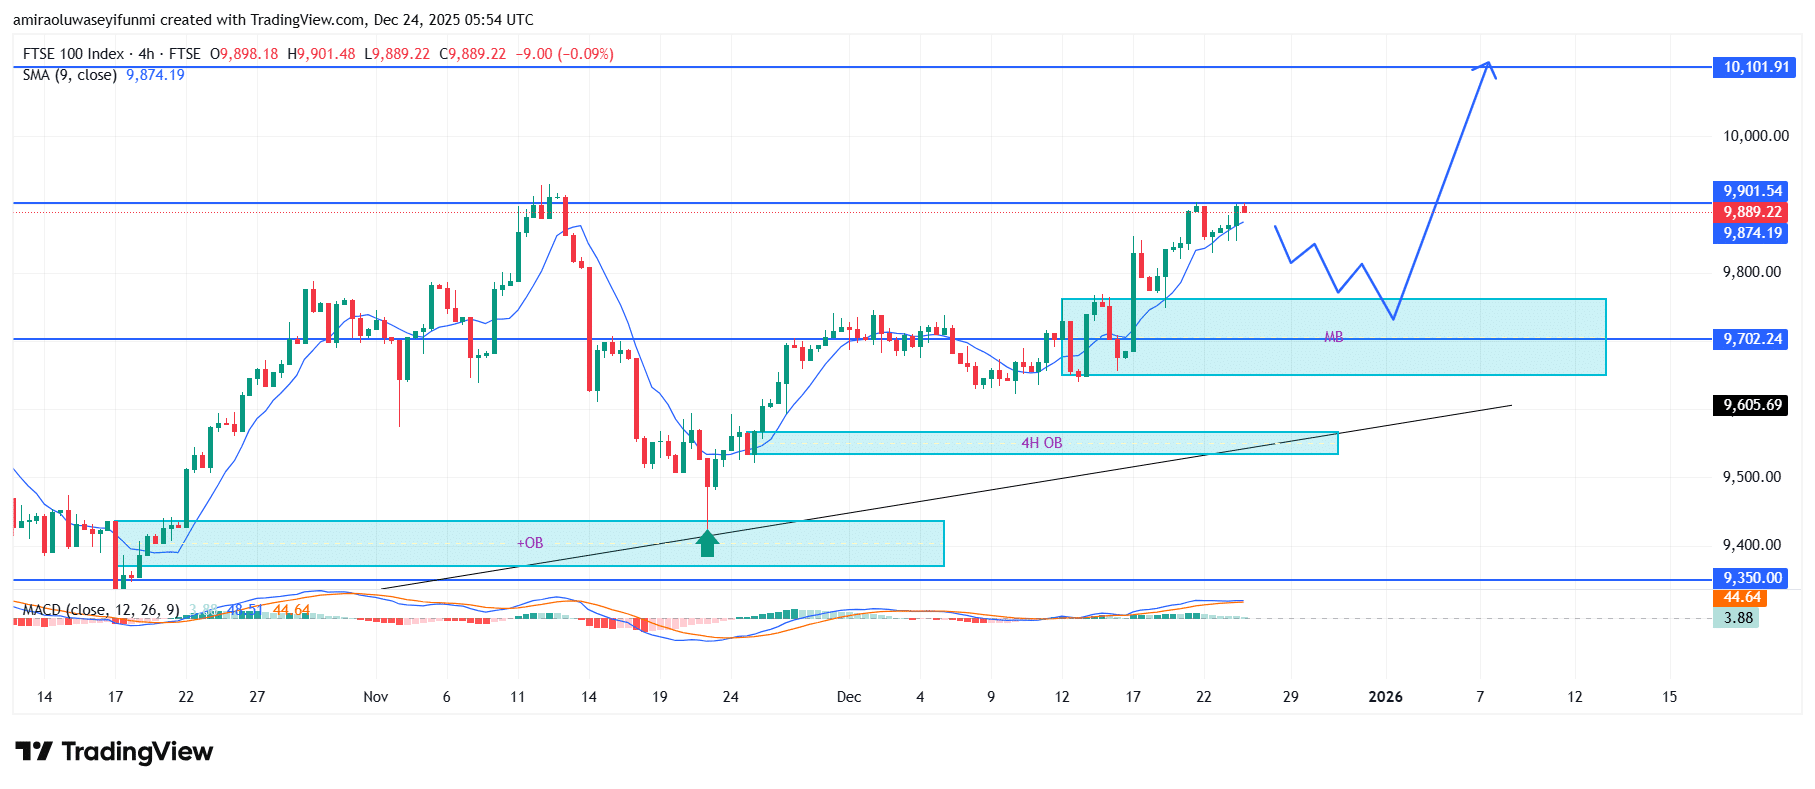Click the black 9,605.69 trendline label
Screen dimensions: 1815x789
pyautogui.click(x=1752, y=405)
